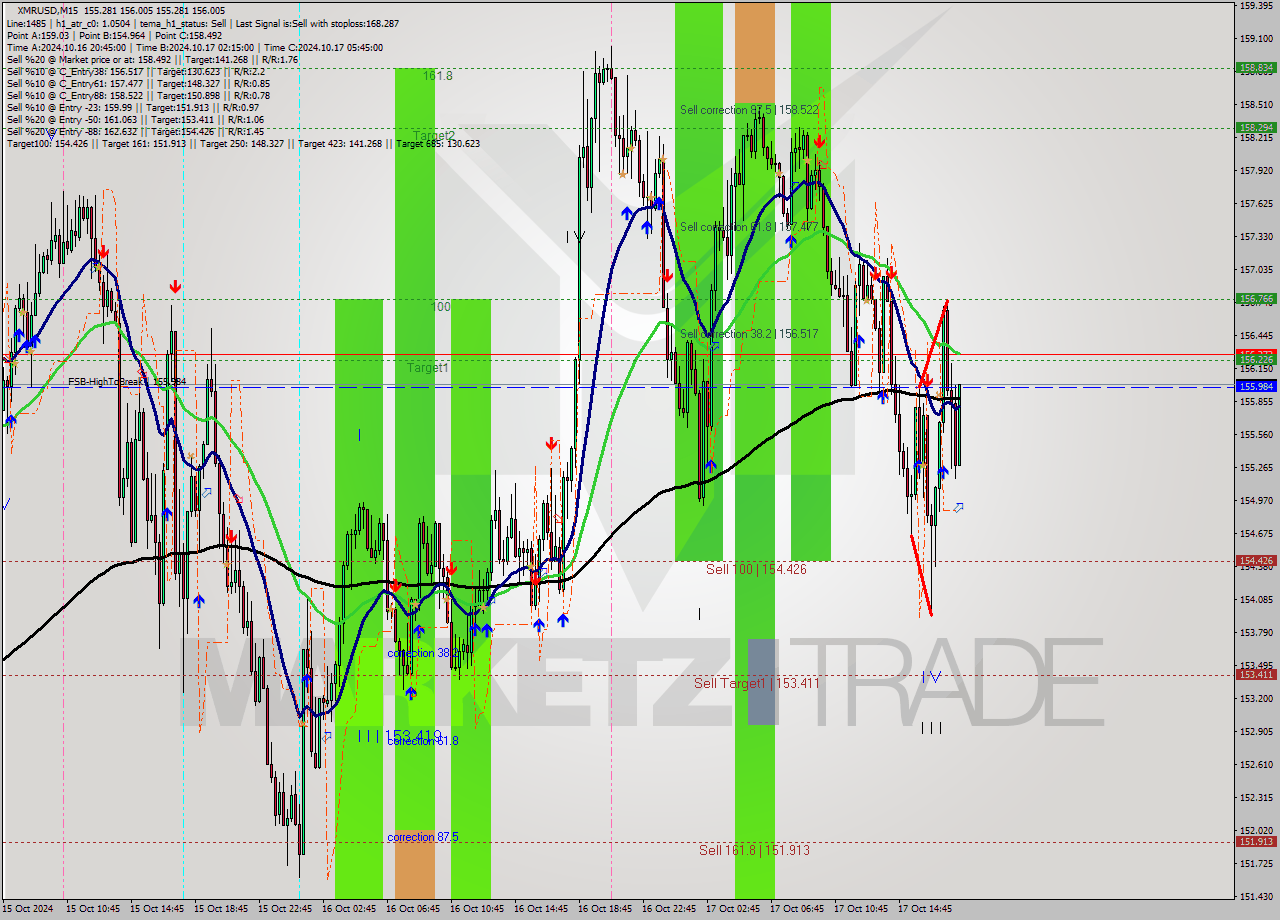Click the 'Target2' label on the chart
Viewport: 1280px width, 920px height.
pos(434,135)
